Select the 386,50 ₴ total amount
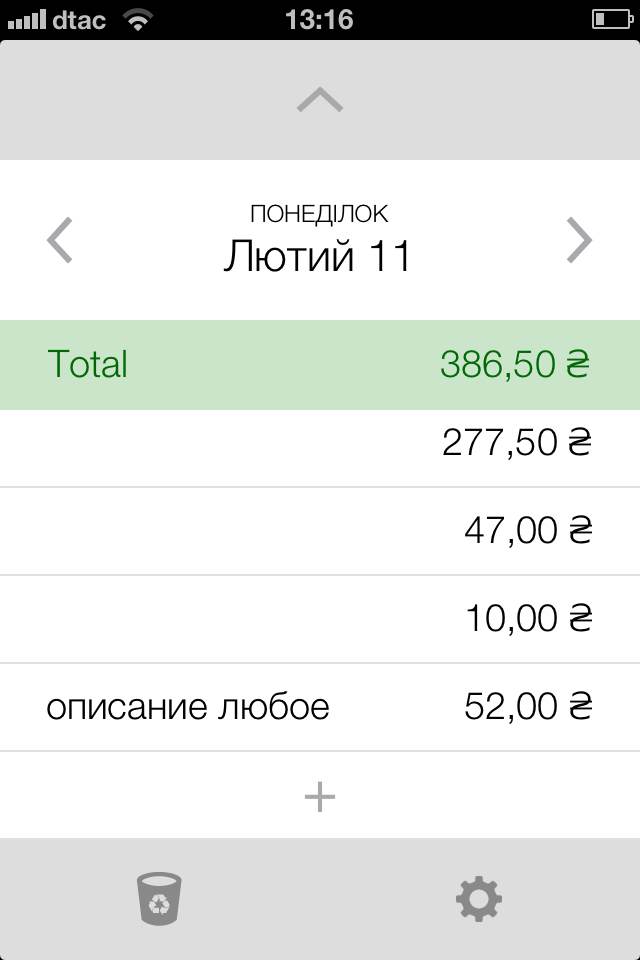The width and height of the screenshot is (640, 960). tap(515, 364)
